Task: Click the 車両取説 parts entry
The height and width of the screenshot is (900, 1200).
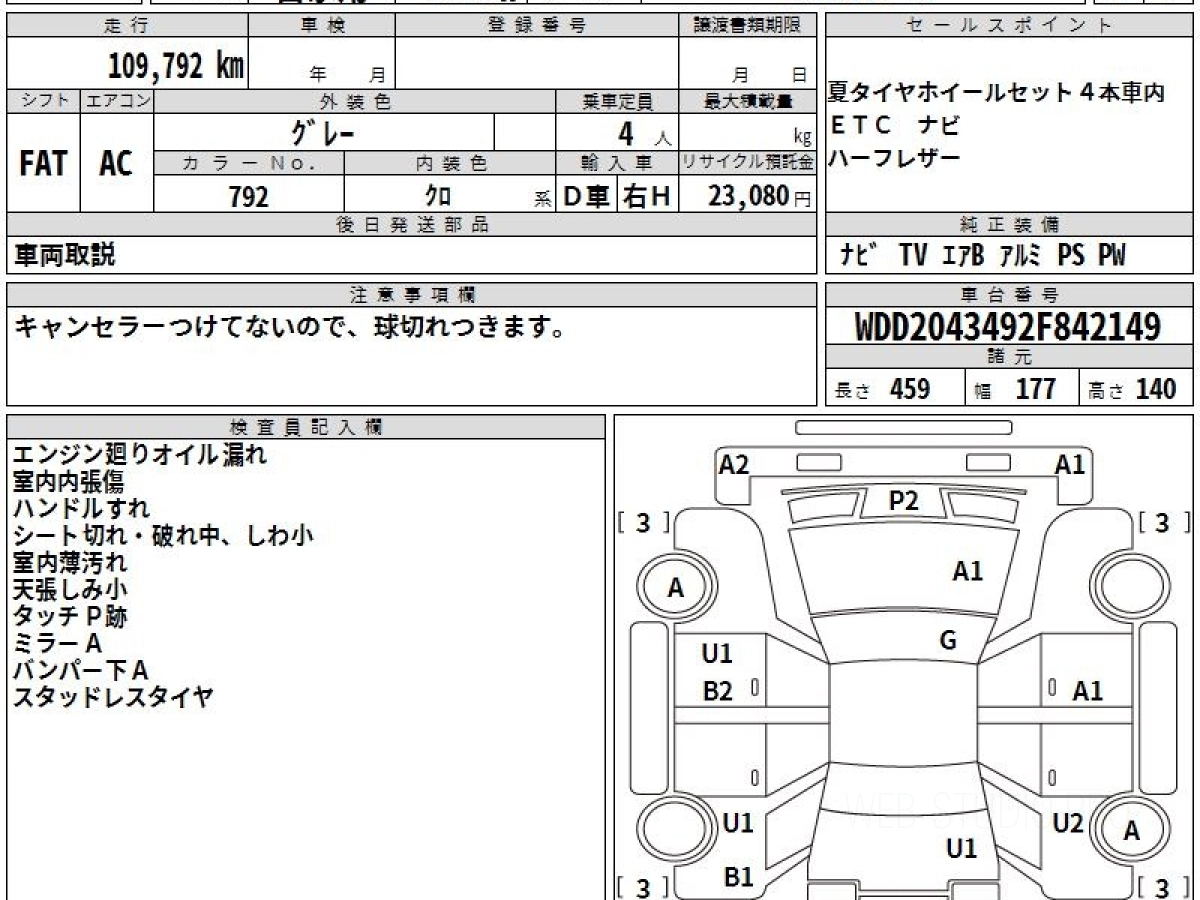Action: (x=64, y=256)
